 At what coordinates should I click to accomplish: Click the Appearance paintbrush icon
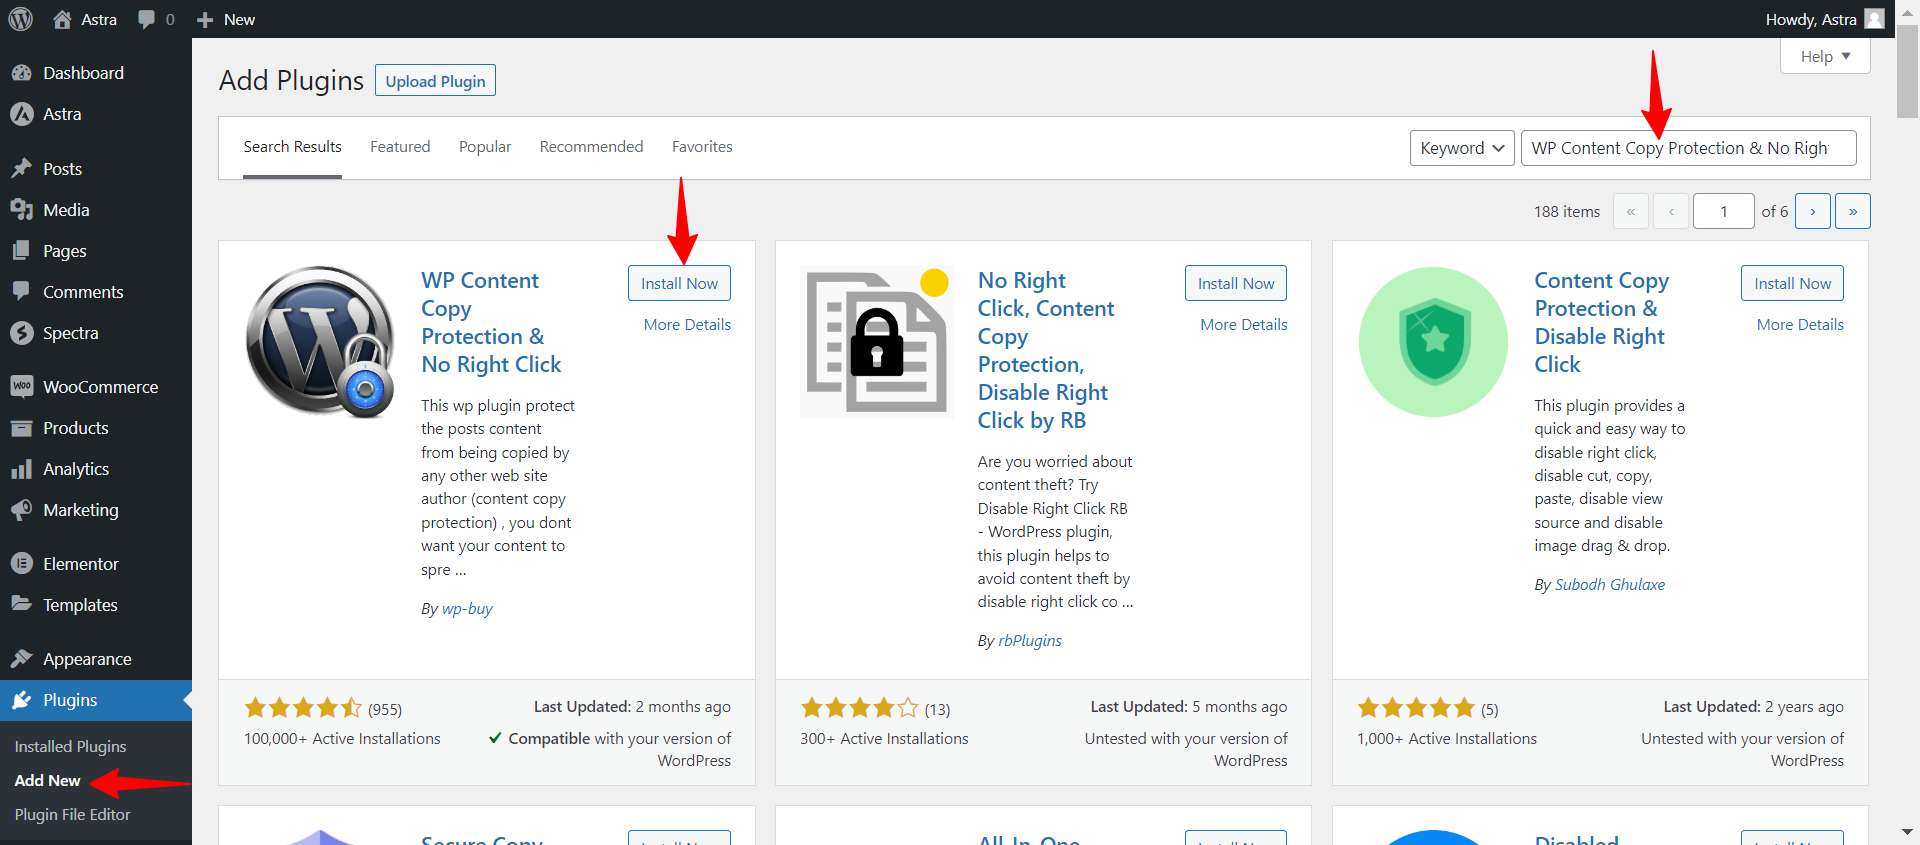pos(22,659)
